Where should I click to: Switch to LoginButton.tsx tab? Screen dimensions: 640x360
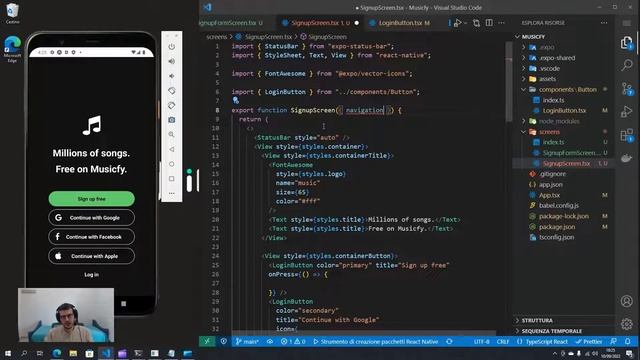coord(401,23)
